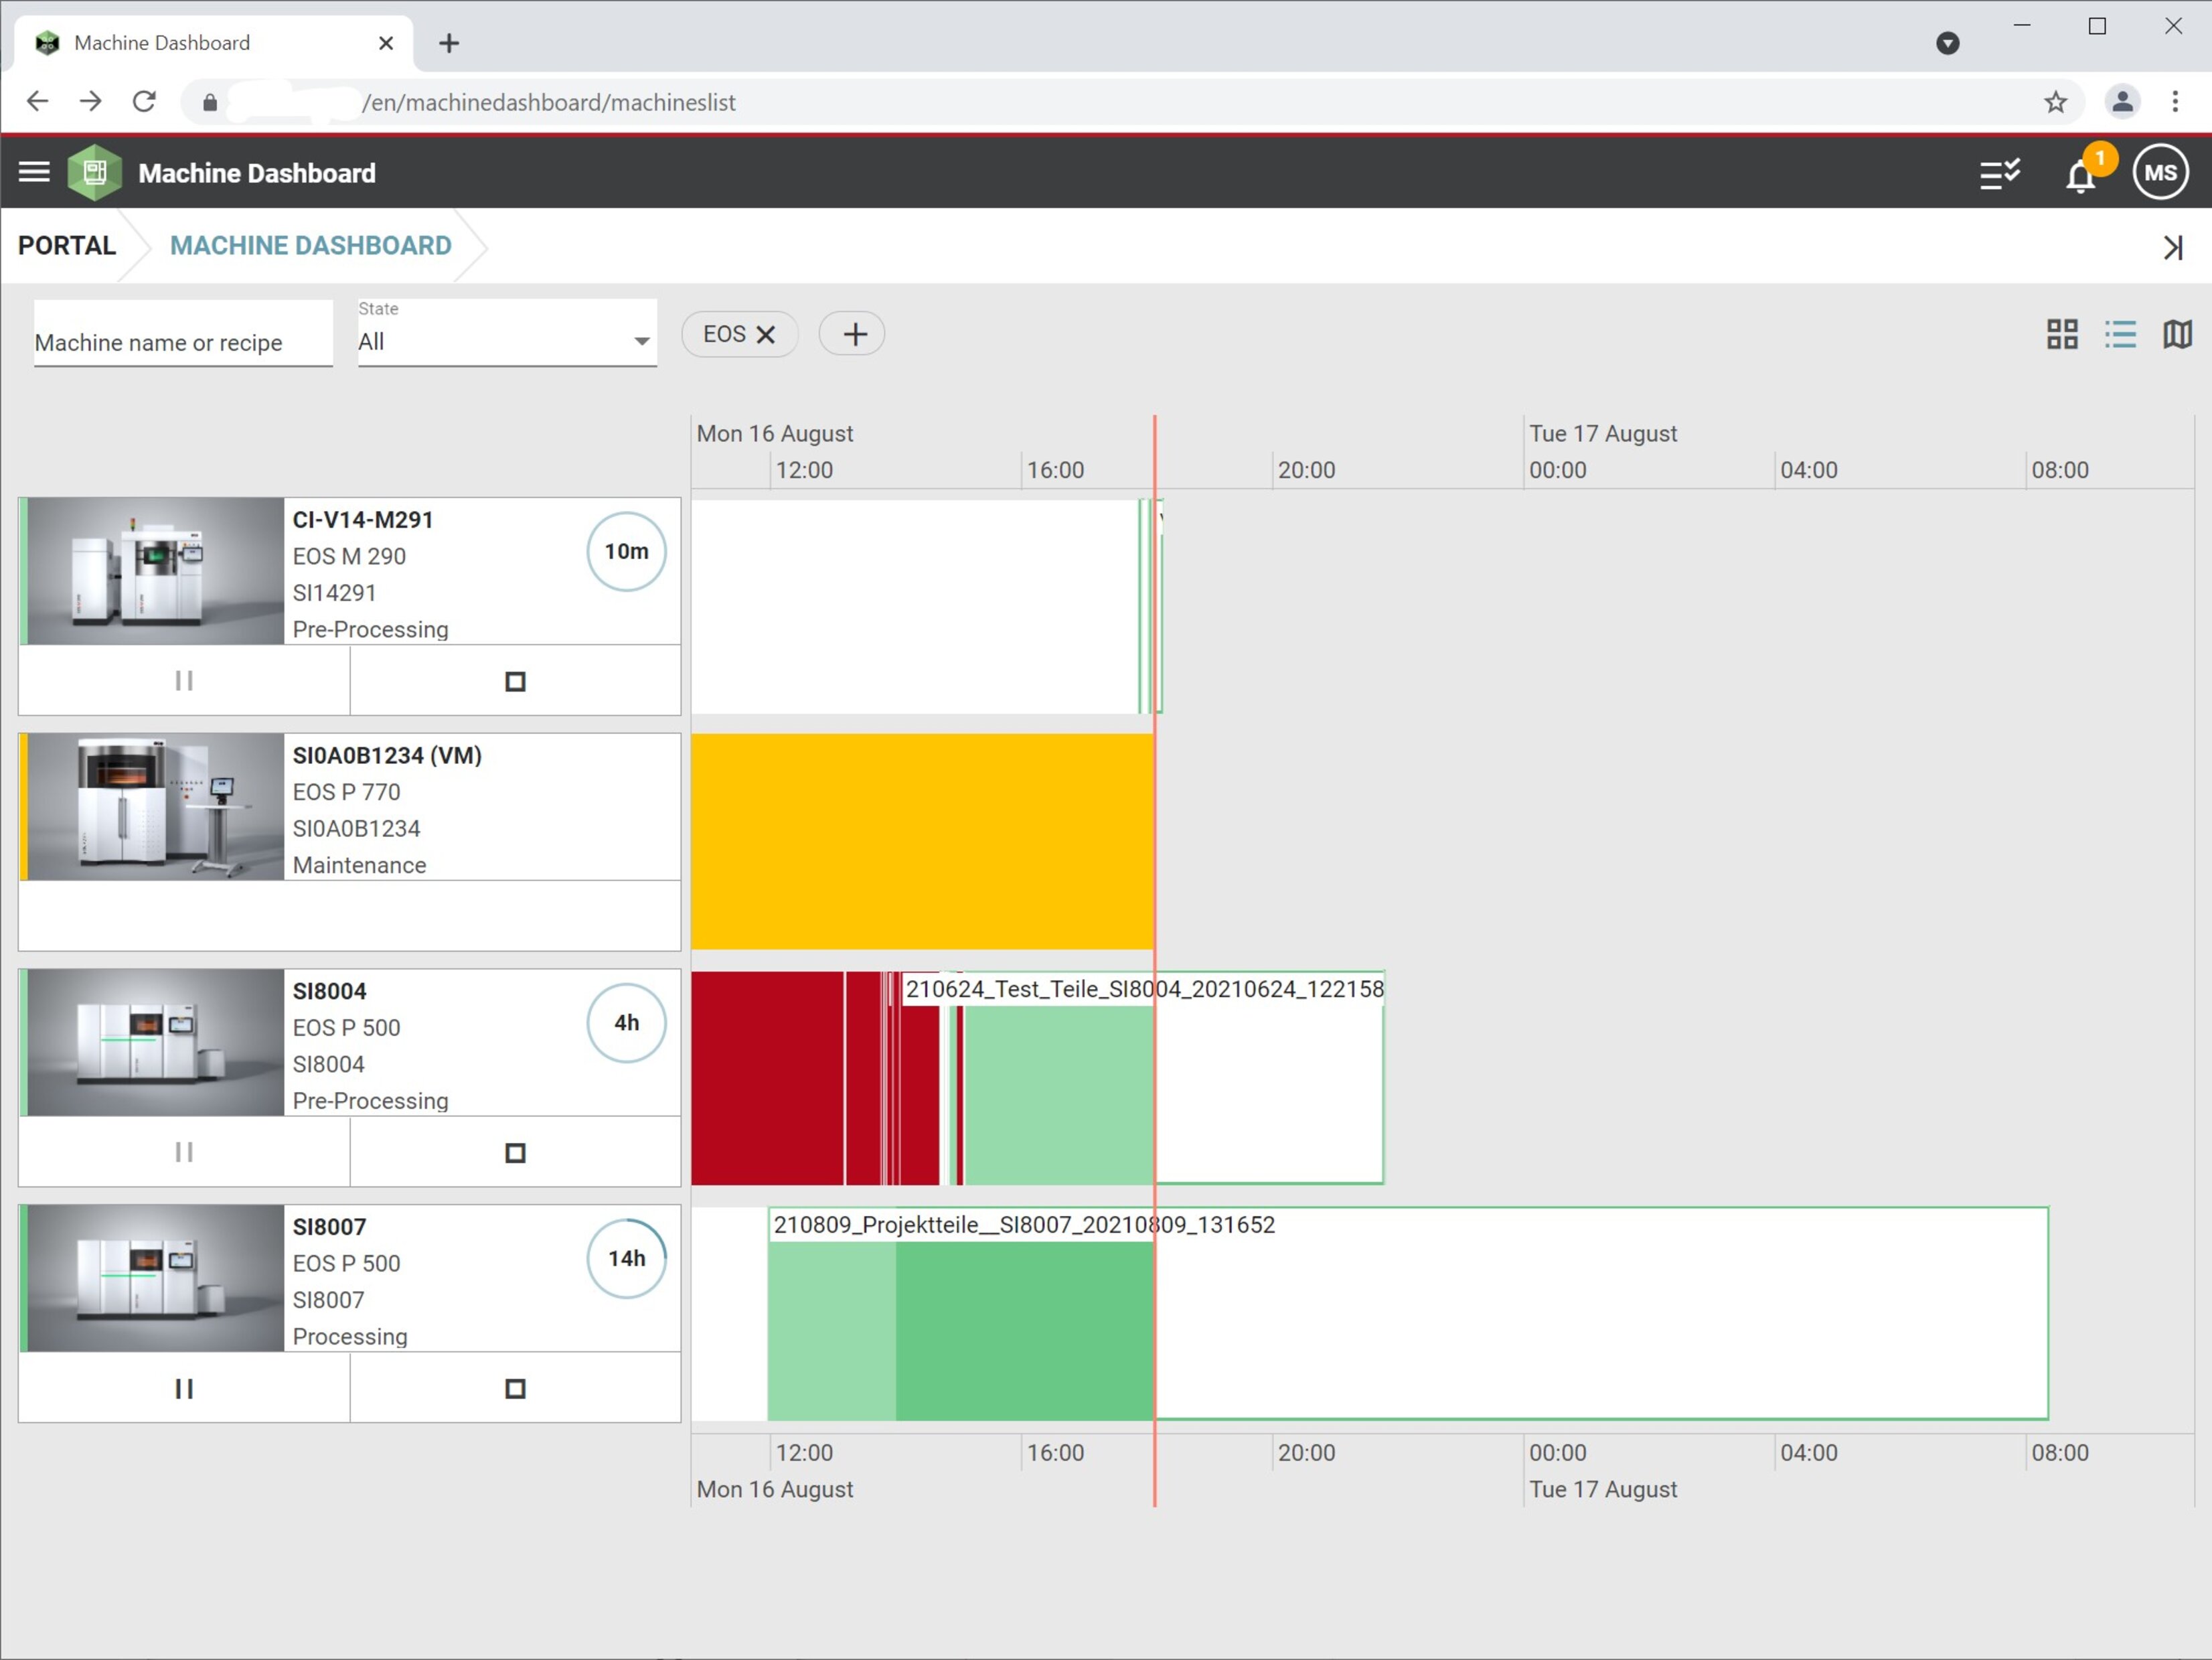This screenshot has height=1660, width=2212.
Task: Add a new filter with plus button
Action: tap(851, 333)
